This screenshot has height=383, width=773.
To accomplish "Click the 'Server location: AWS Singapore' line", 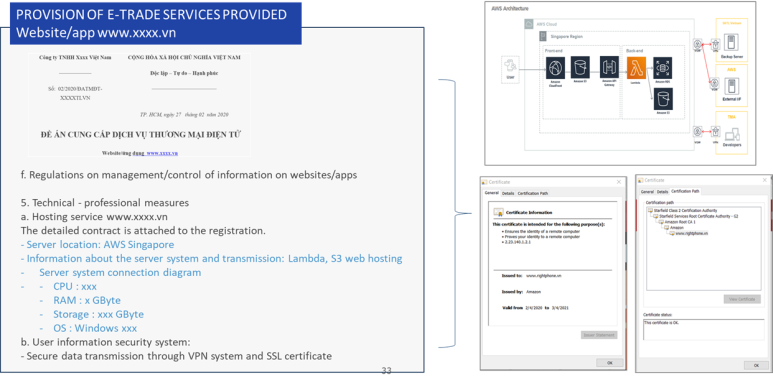I will click(97, 244).
